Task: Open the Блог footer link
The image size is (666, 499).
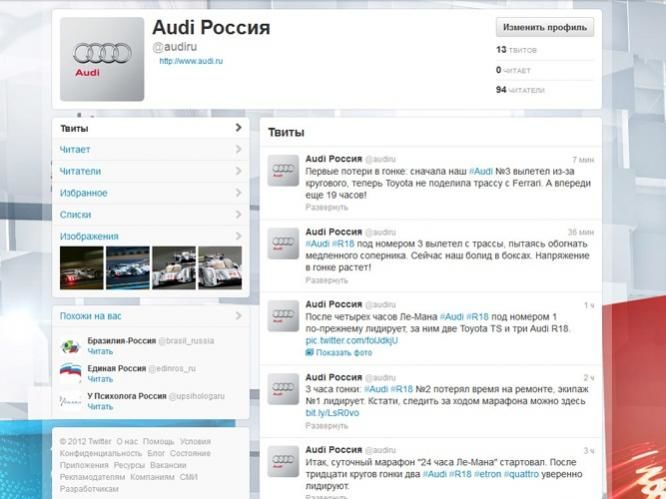Action: (156, 454)
